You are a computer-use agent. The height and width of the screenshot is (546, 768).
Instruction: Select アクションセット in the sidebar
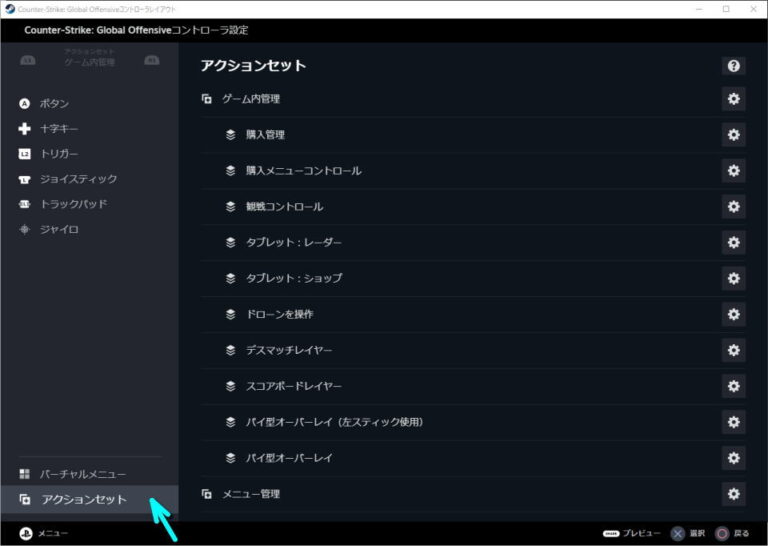(90, 499)
